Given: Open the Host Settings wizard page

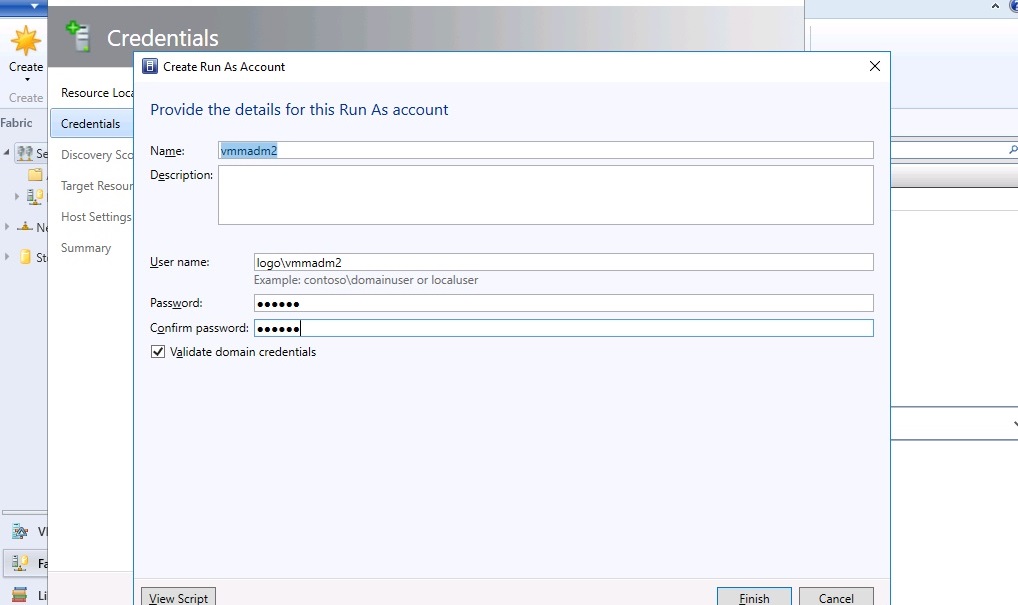Looking at the screenshot, I should [96, 217].
